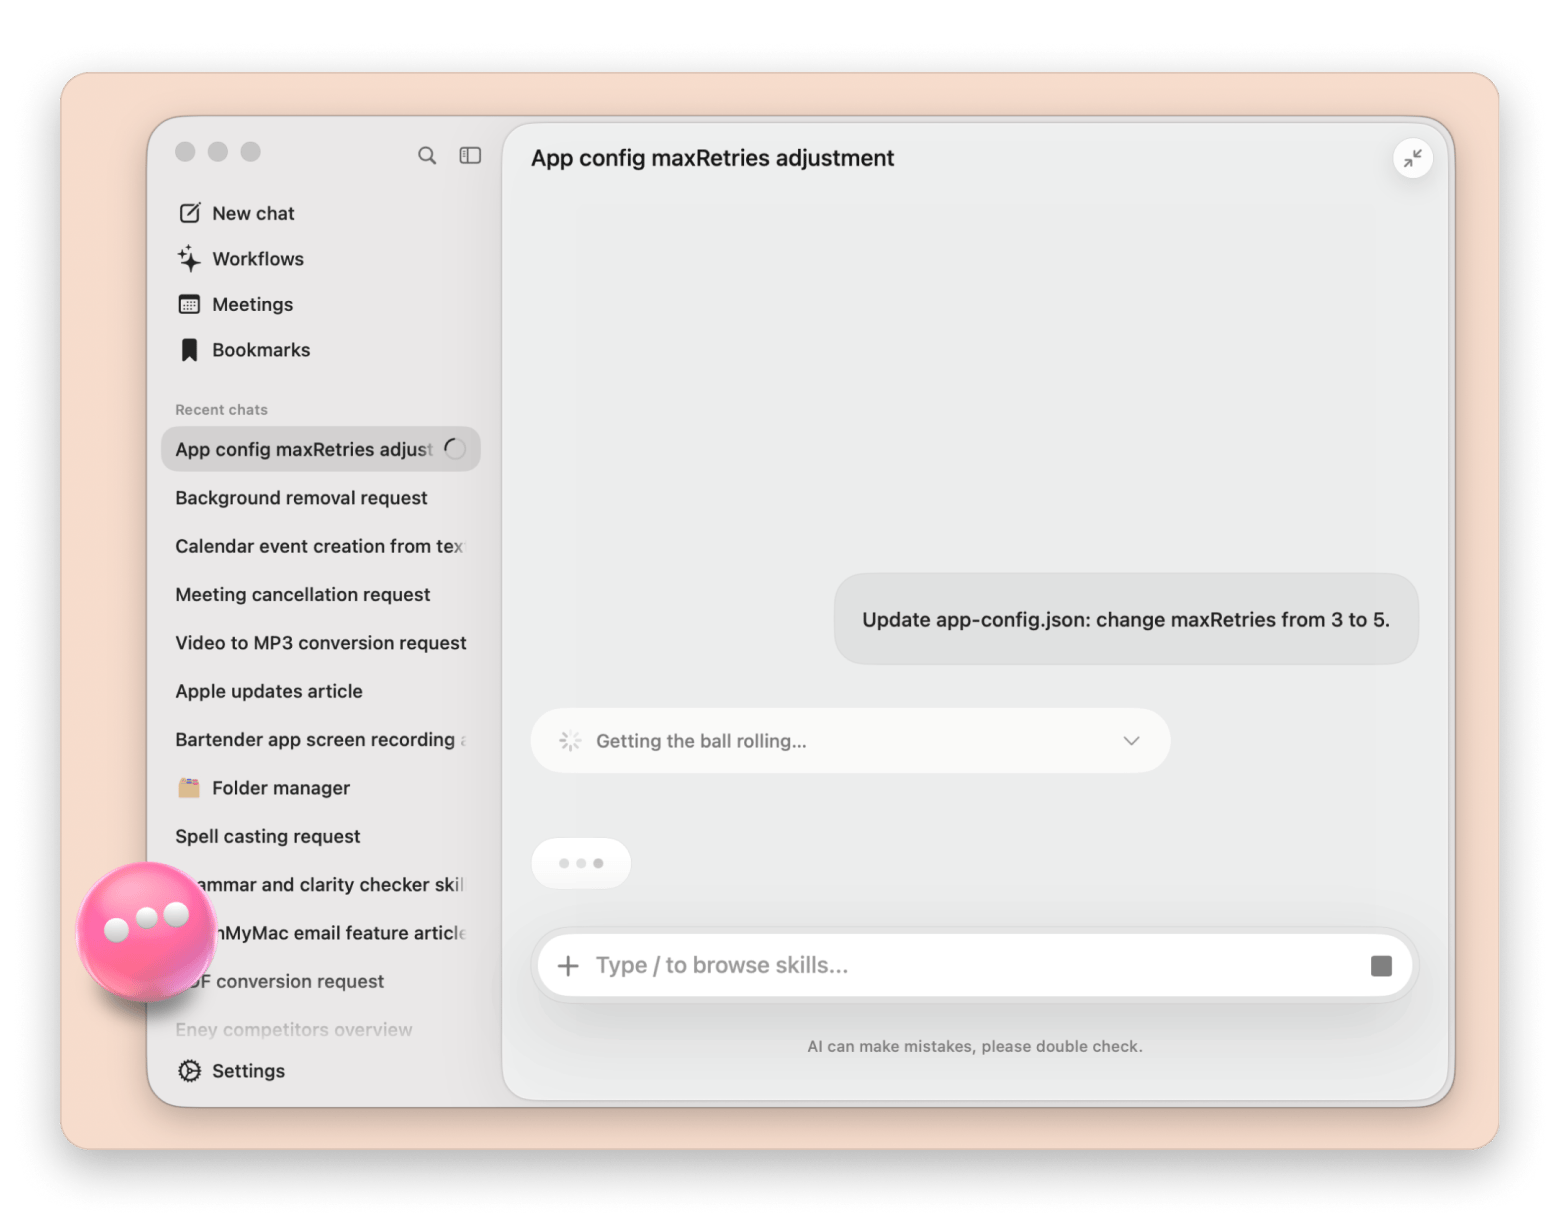Click the 'Update app-config.json' message bubble

pos(1126,619)
